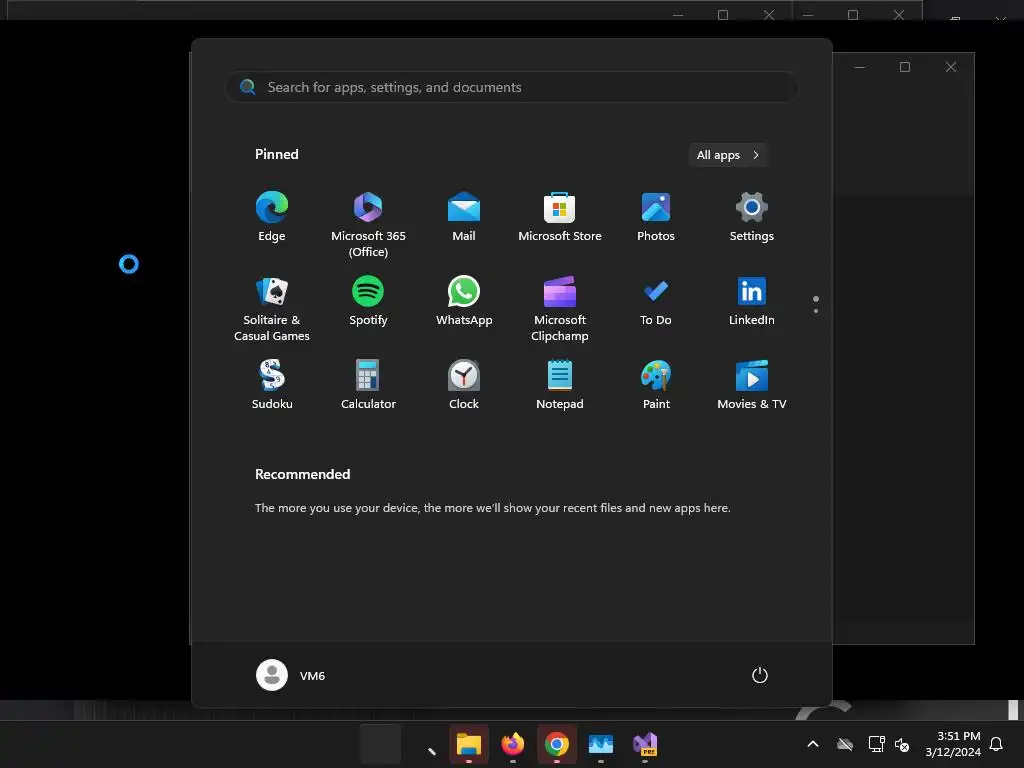Open Notepad from pinned apps
The image size is (1024, 768).
point(560,386)
